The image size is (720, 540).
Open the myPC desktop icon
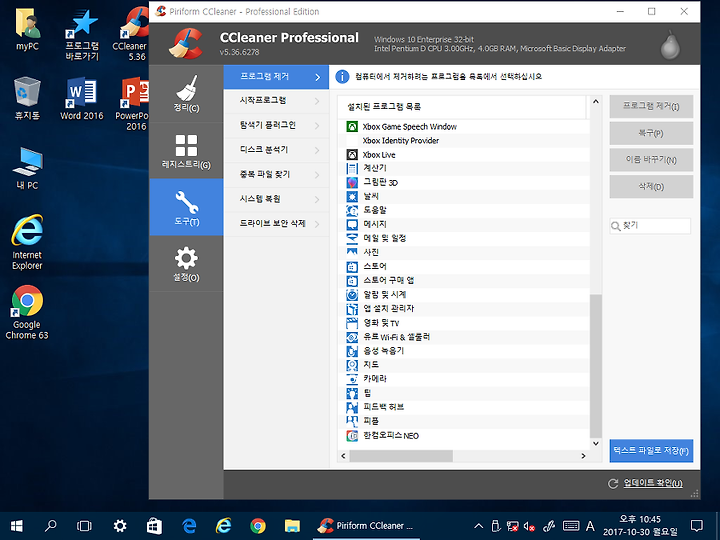click(27, 30)
